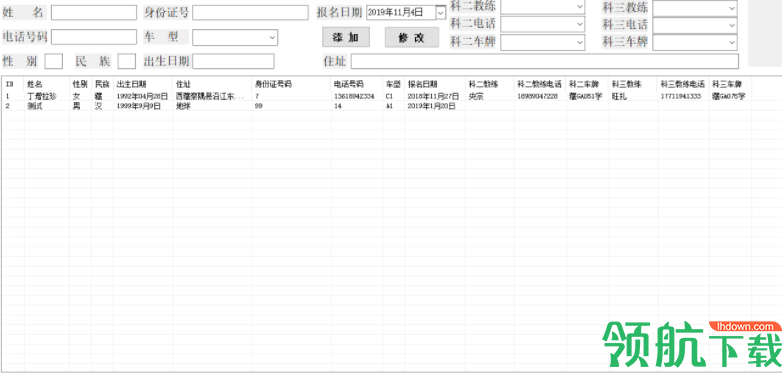Open the 科三教练 combo box
Viewport: 782px width, 374px height.
tap(695, 8)
